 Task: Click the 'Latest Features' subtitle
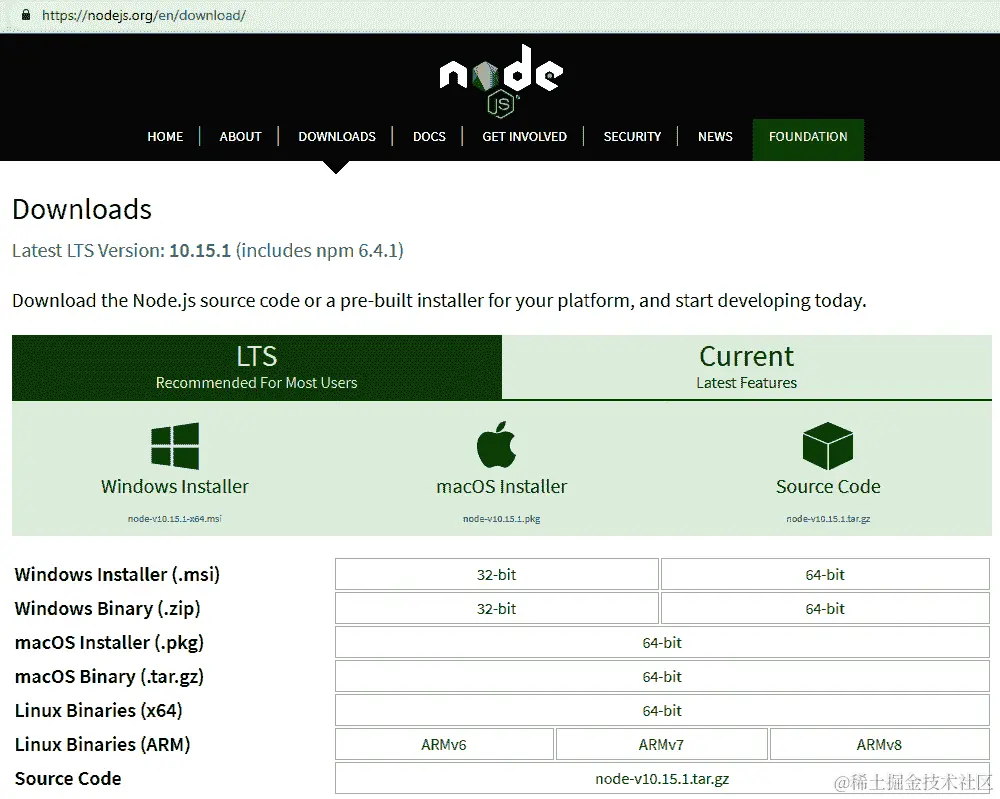coord(747,383)
